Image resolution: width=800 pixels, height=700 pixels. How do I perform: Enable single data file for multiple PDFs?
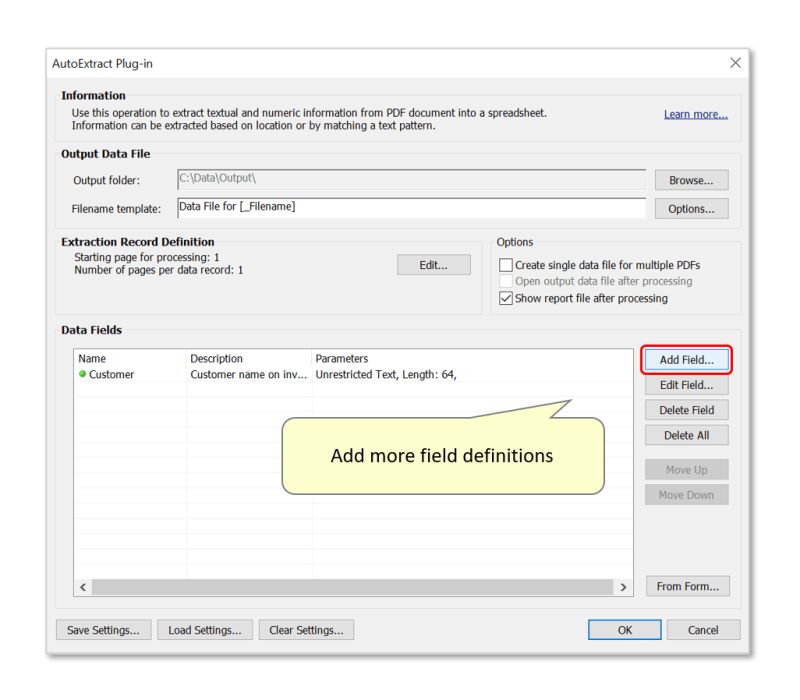pos(509,264)
